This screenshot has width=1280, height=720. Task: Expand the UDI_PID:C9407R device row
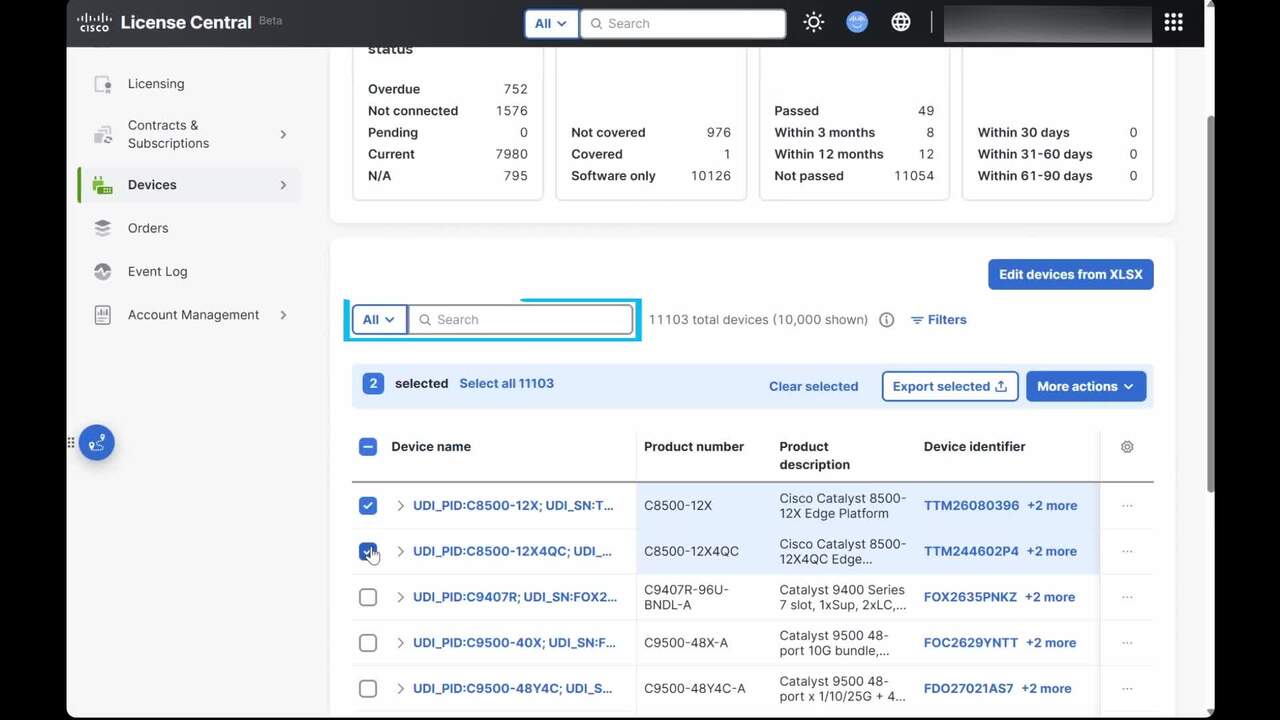[x=401, y=597]
